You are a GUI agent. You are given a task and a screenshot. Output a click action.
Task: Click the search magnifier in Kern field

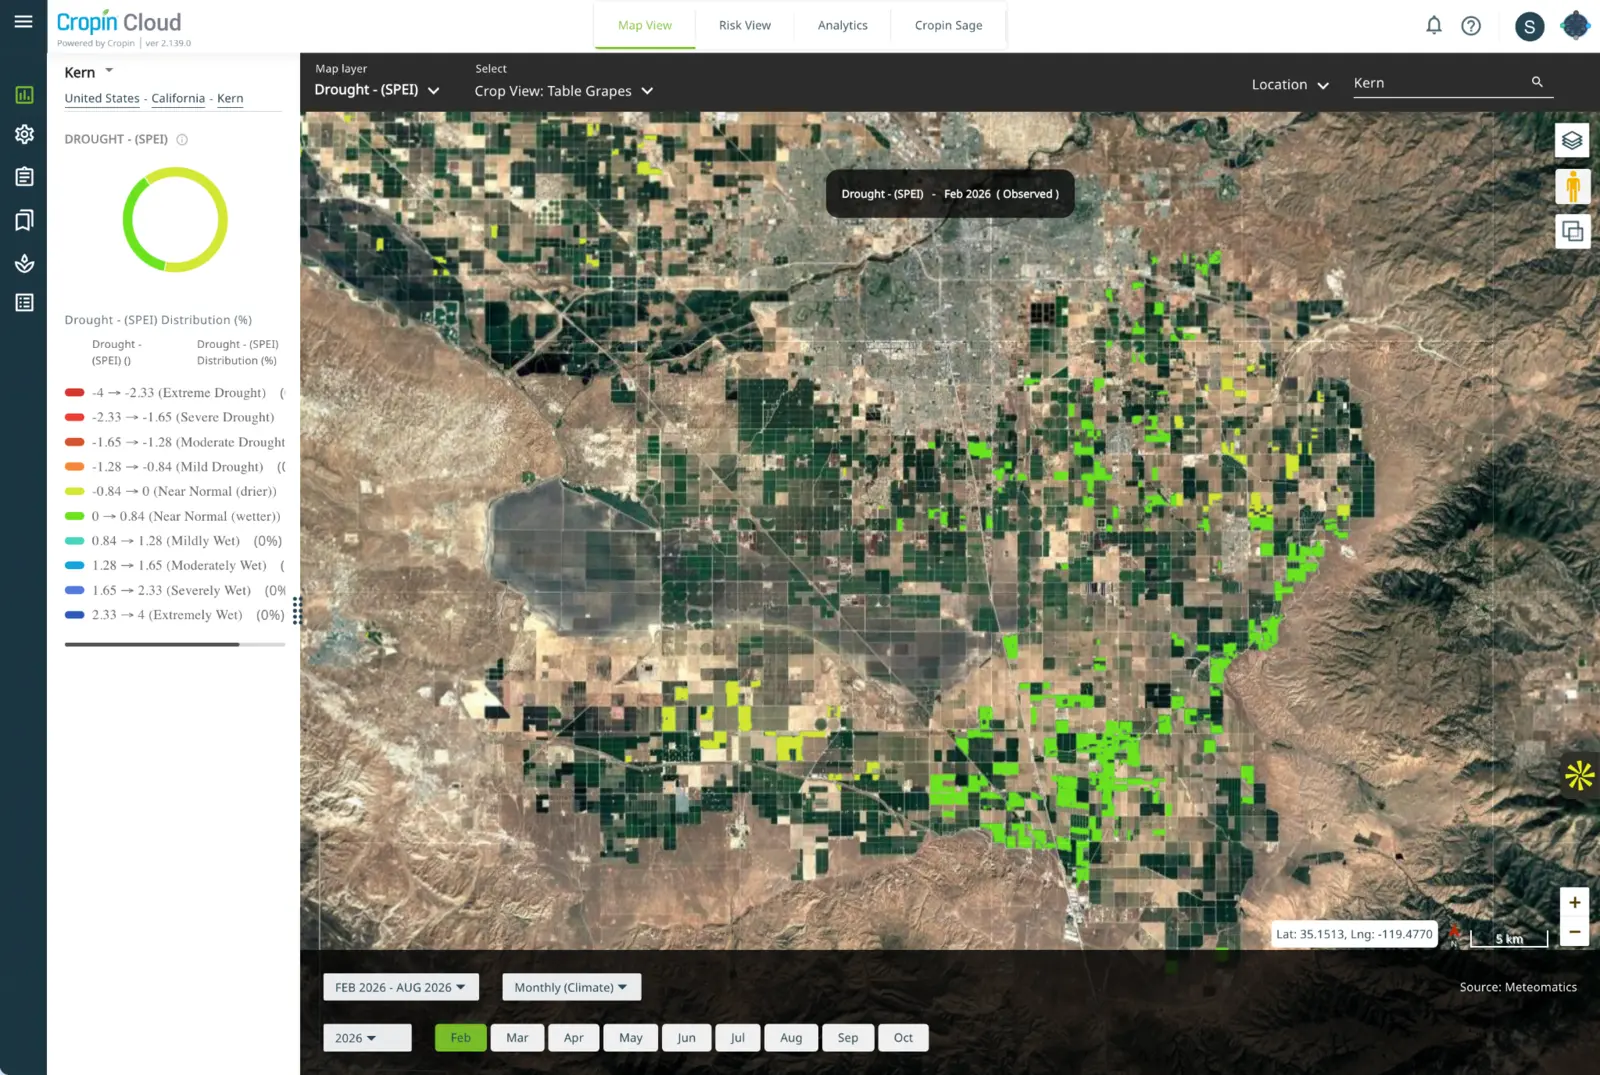click(1537, 82)
